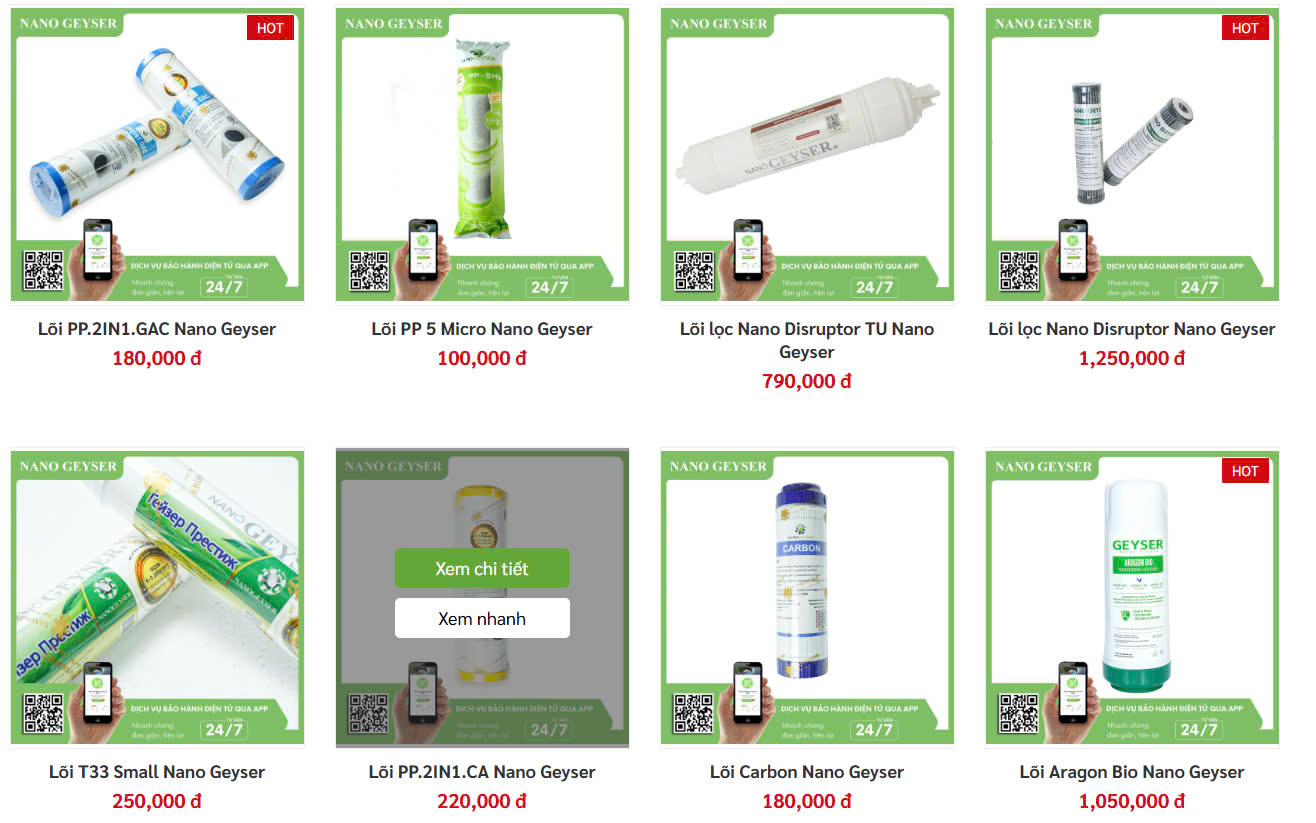Click the T33 Small filter photo
The width and height of the screenshot is (1316, 823).
tap(157, 580)
